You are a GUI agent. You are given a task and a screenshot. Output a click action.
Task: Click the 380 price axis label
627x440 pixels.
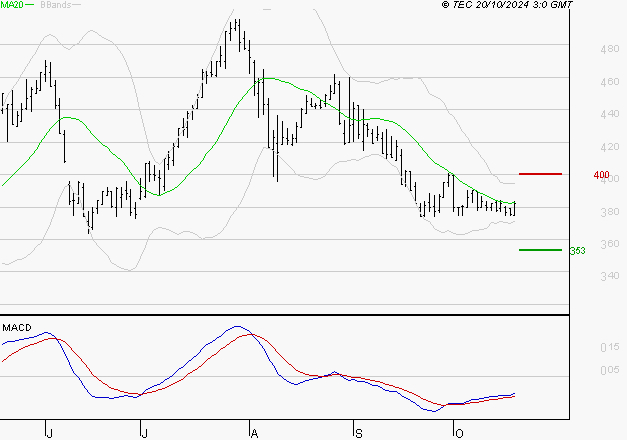click(x=609, y=212)
